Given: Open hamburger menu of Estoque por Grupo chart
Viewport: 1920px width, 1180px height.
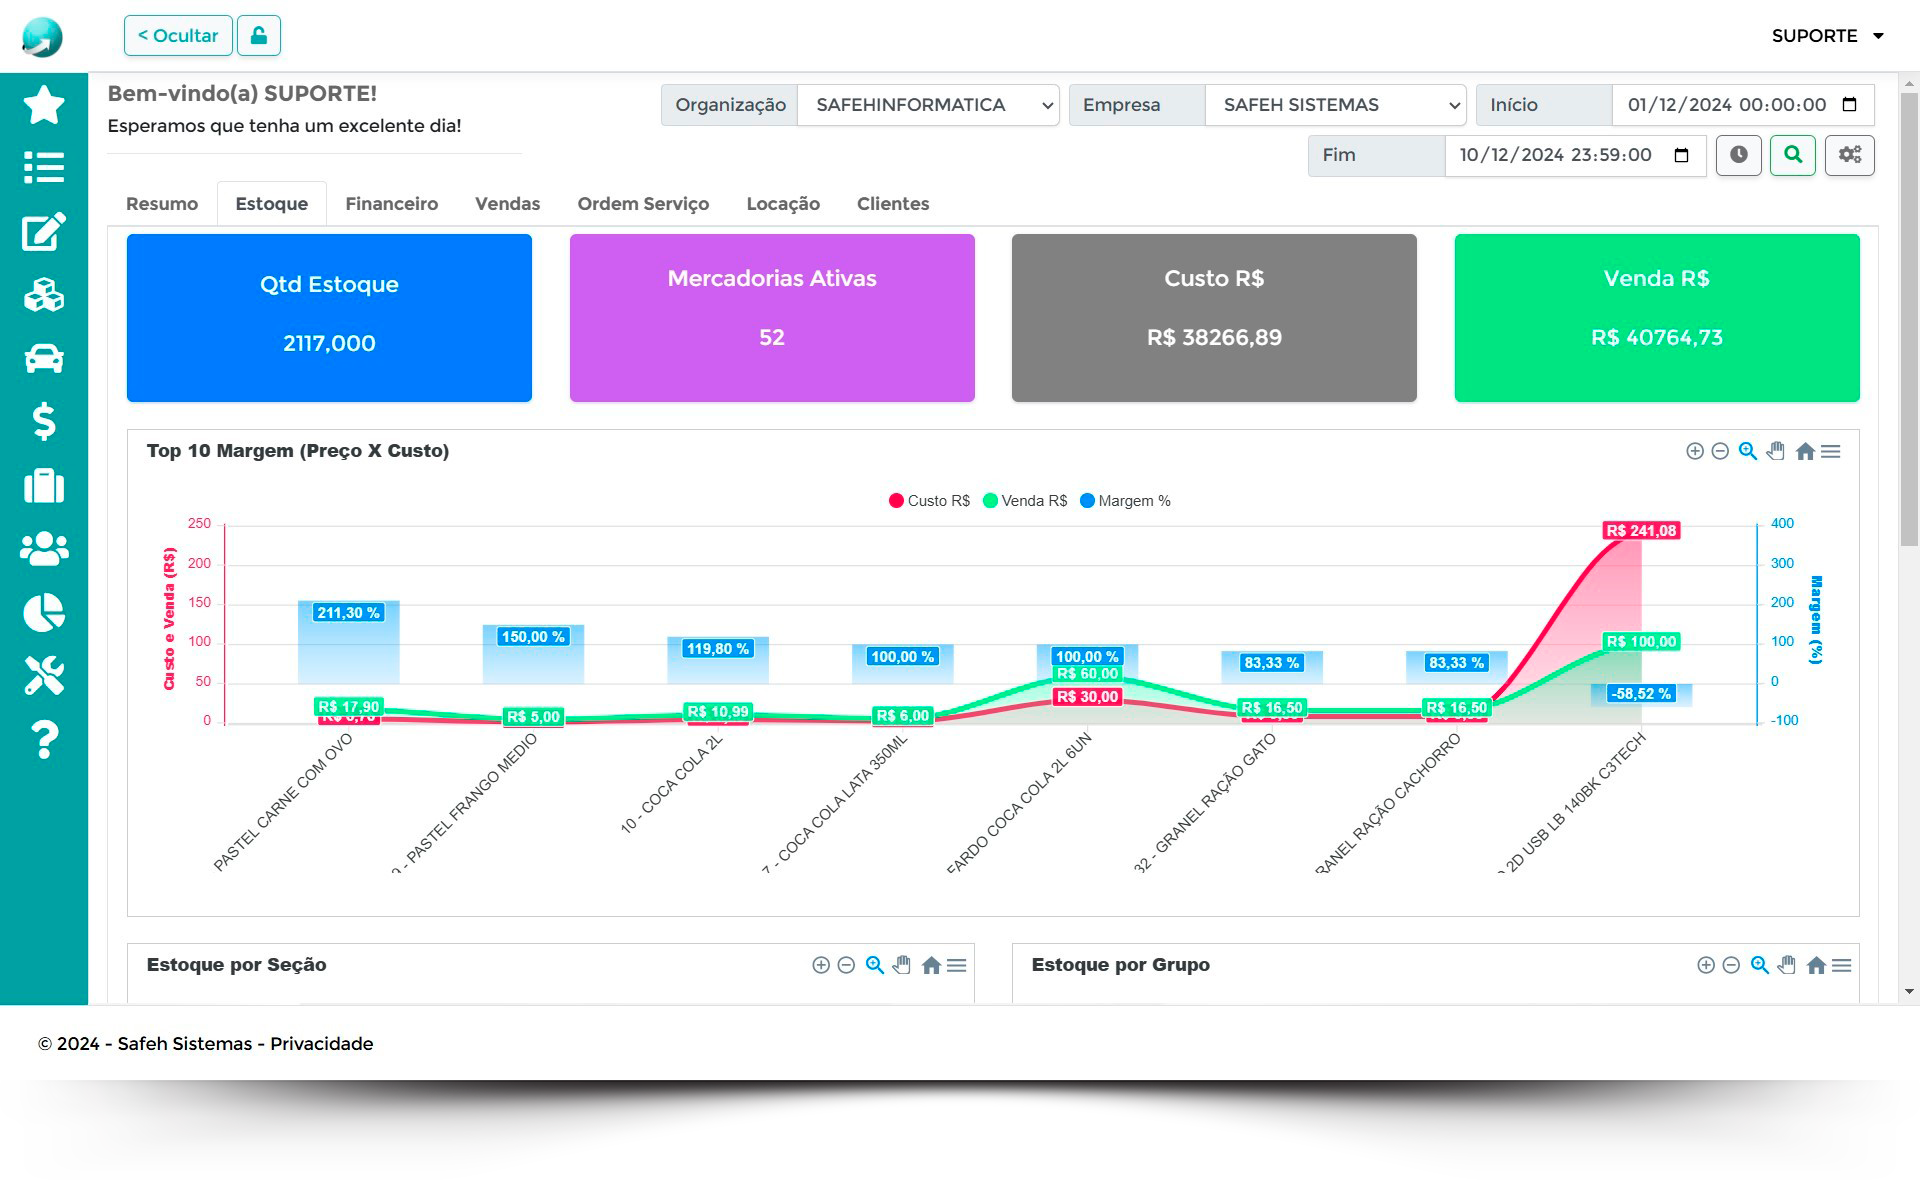Looking at the screenshot, I should click(x=1842, y=965).
